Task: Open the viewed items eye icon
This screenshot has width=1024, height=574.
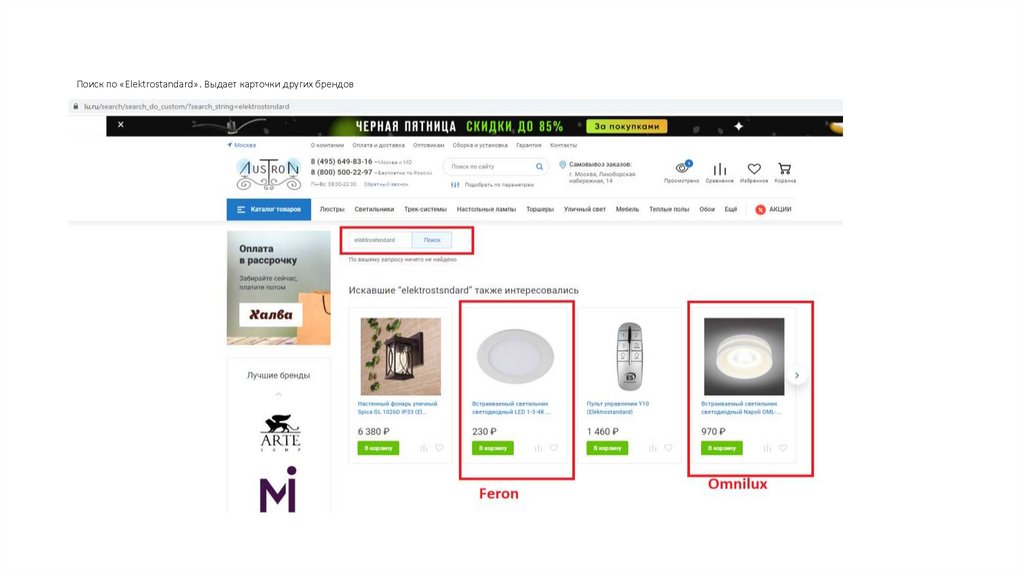Action: (x=682, y=168)
